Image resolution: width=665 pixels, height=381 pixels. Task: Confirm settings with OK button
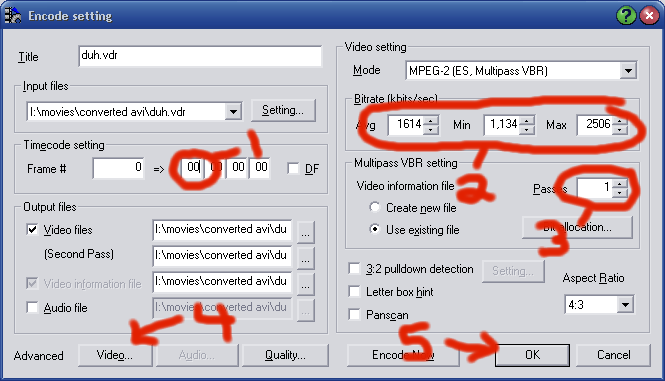[532, 355]
